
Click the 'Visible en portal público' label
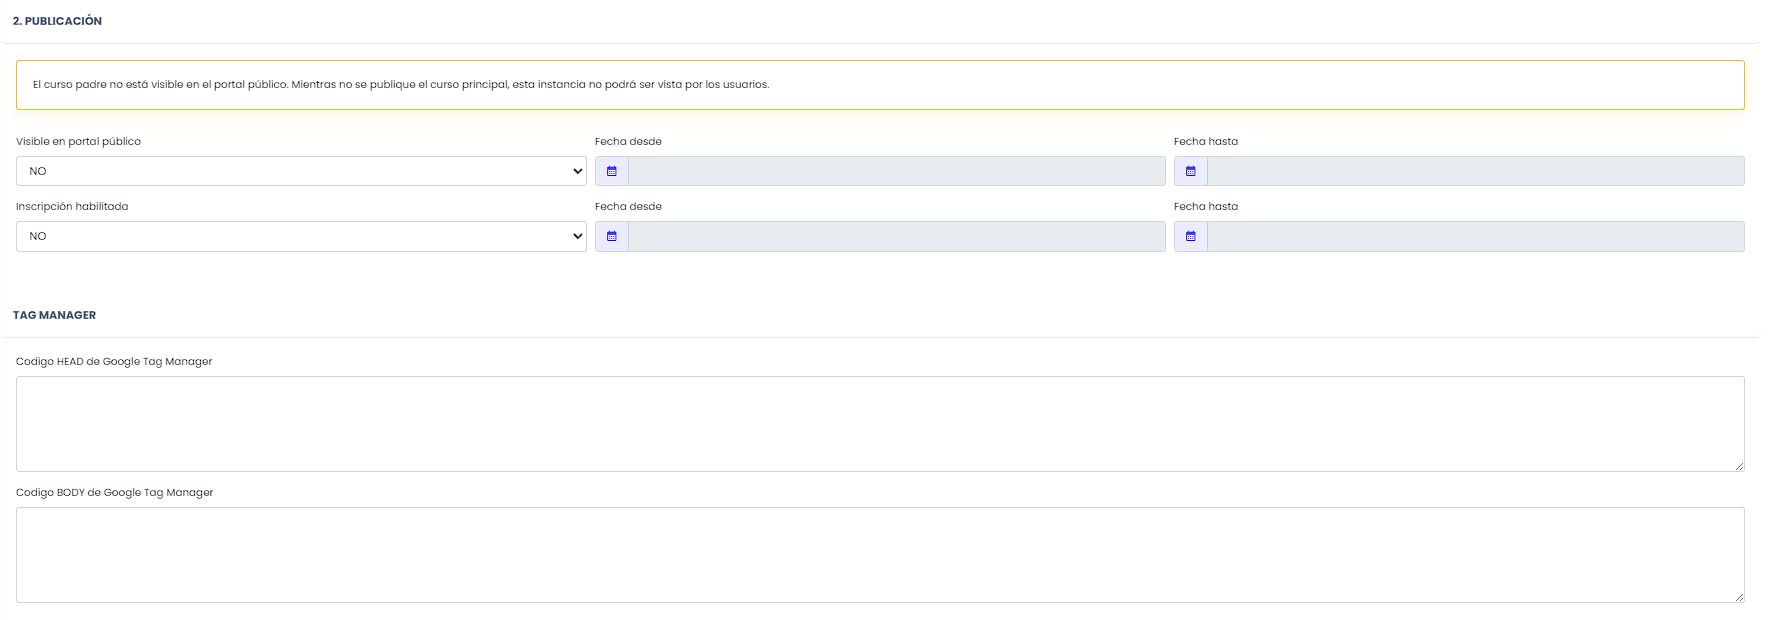click(78, 141)
